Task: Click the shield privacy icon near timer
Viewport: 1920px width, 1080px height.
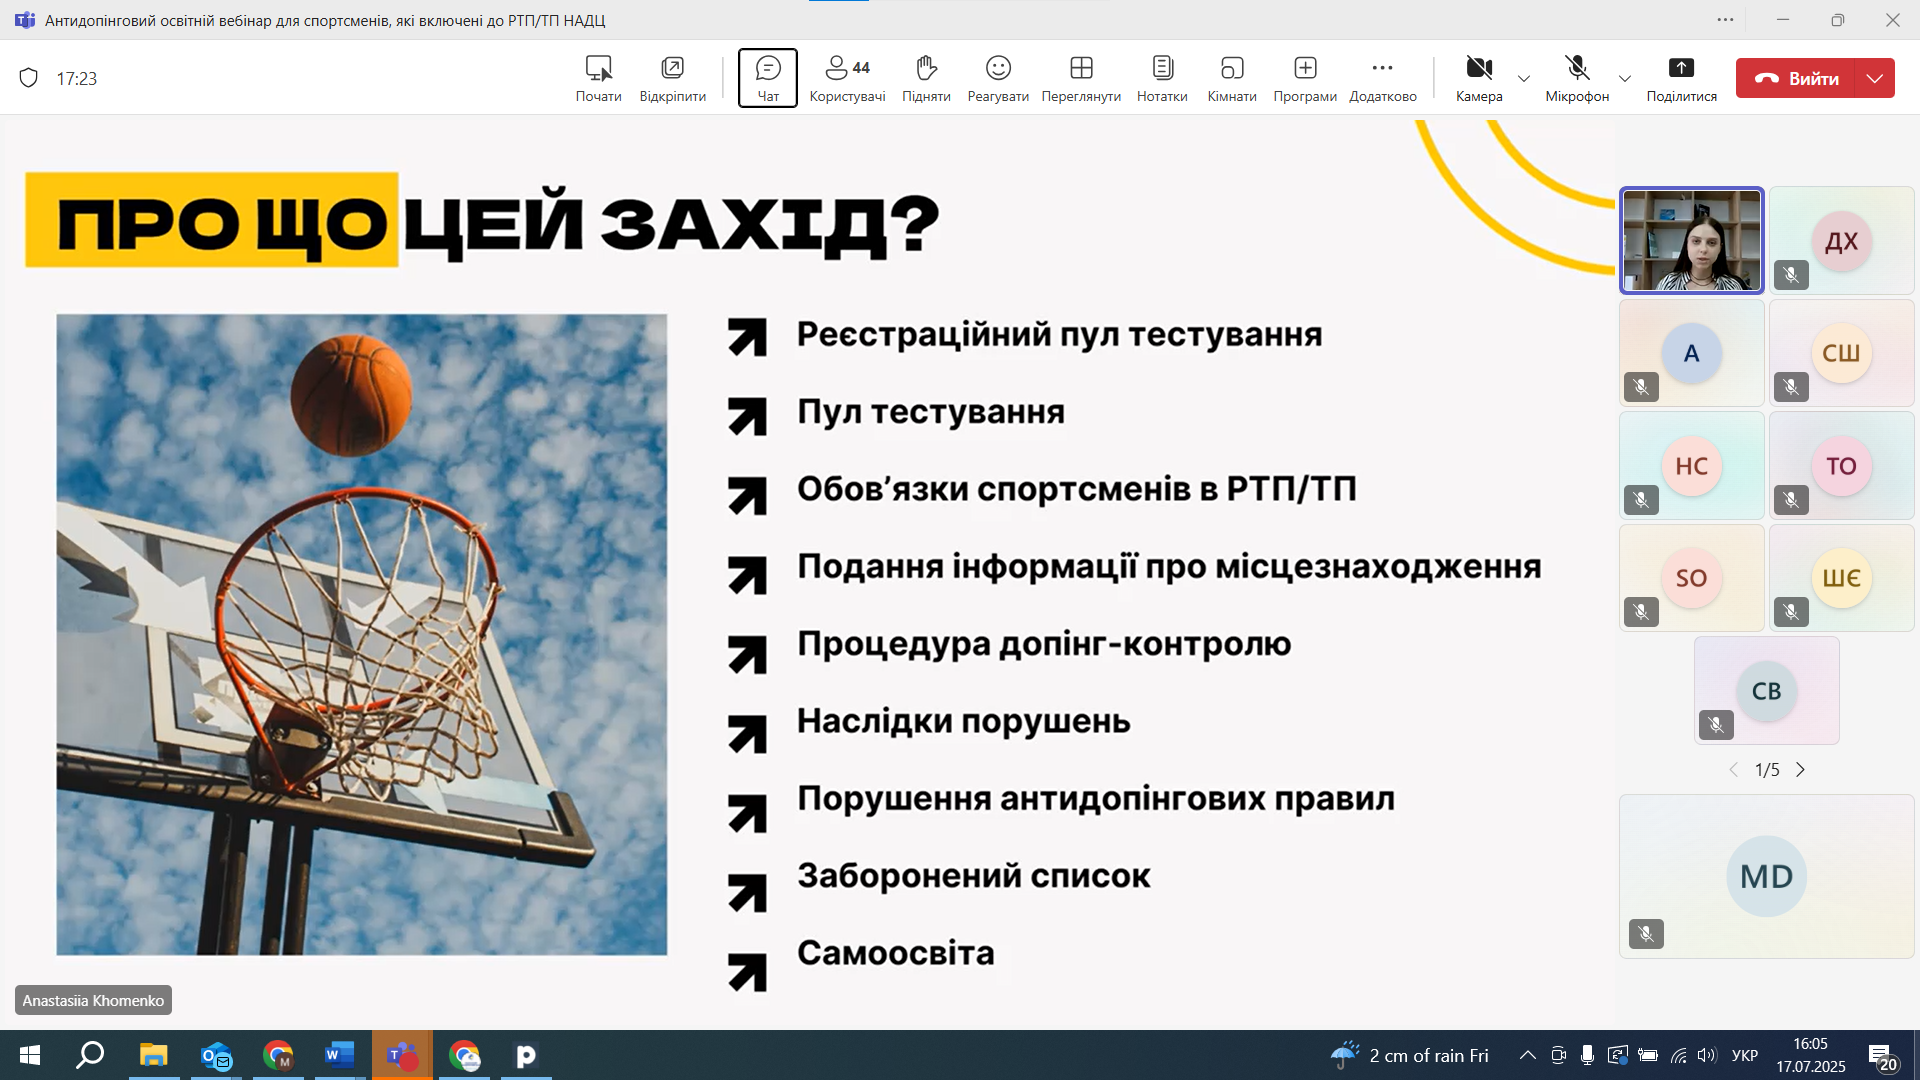Action: pos(29,78)
